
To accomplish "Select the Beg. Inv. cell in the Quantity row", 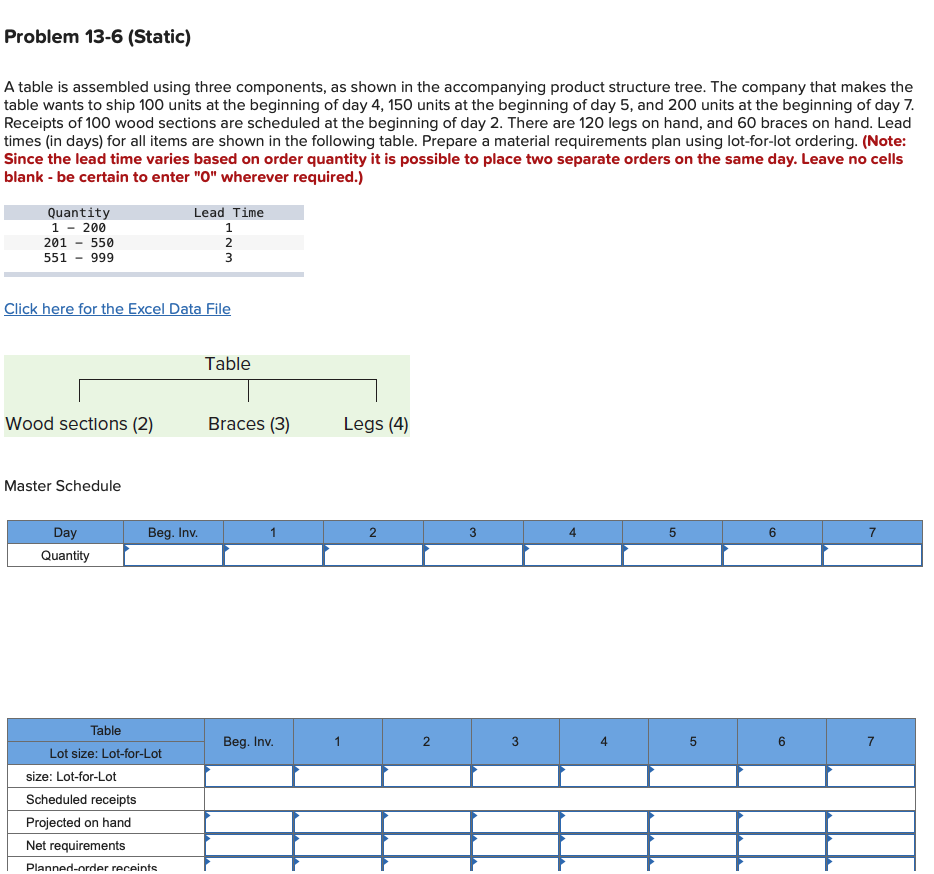I will pos(172,555).
